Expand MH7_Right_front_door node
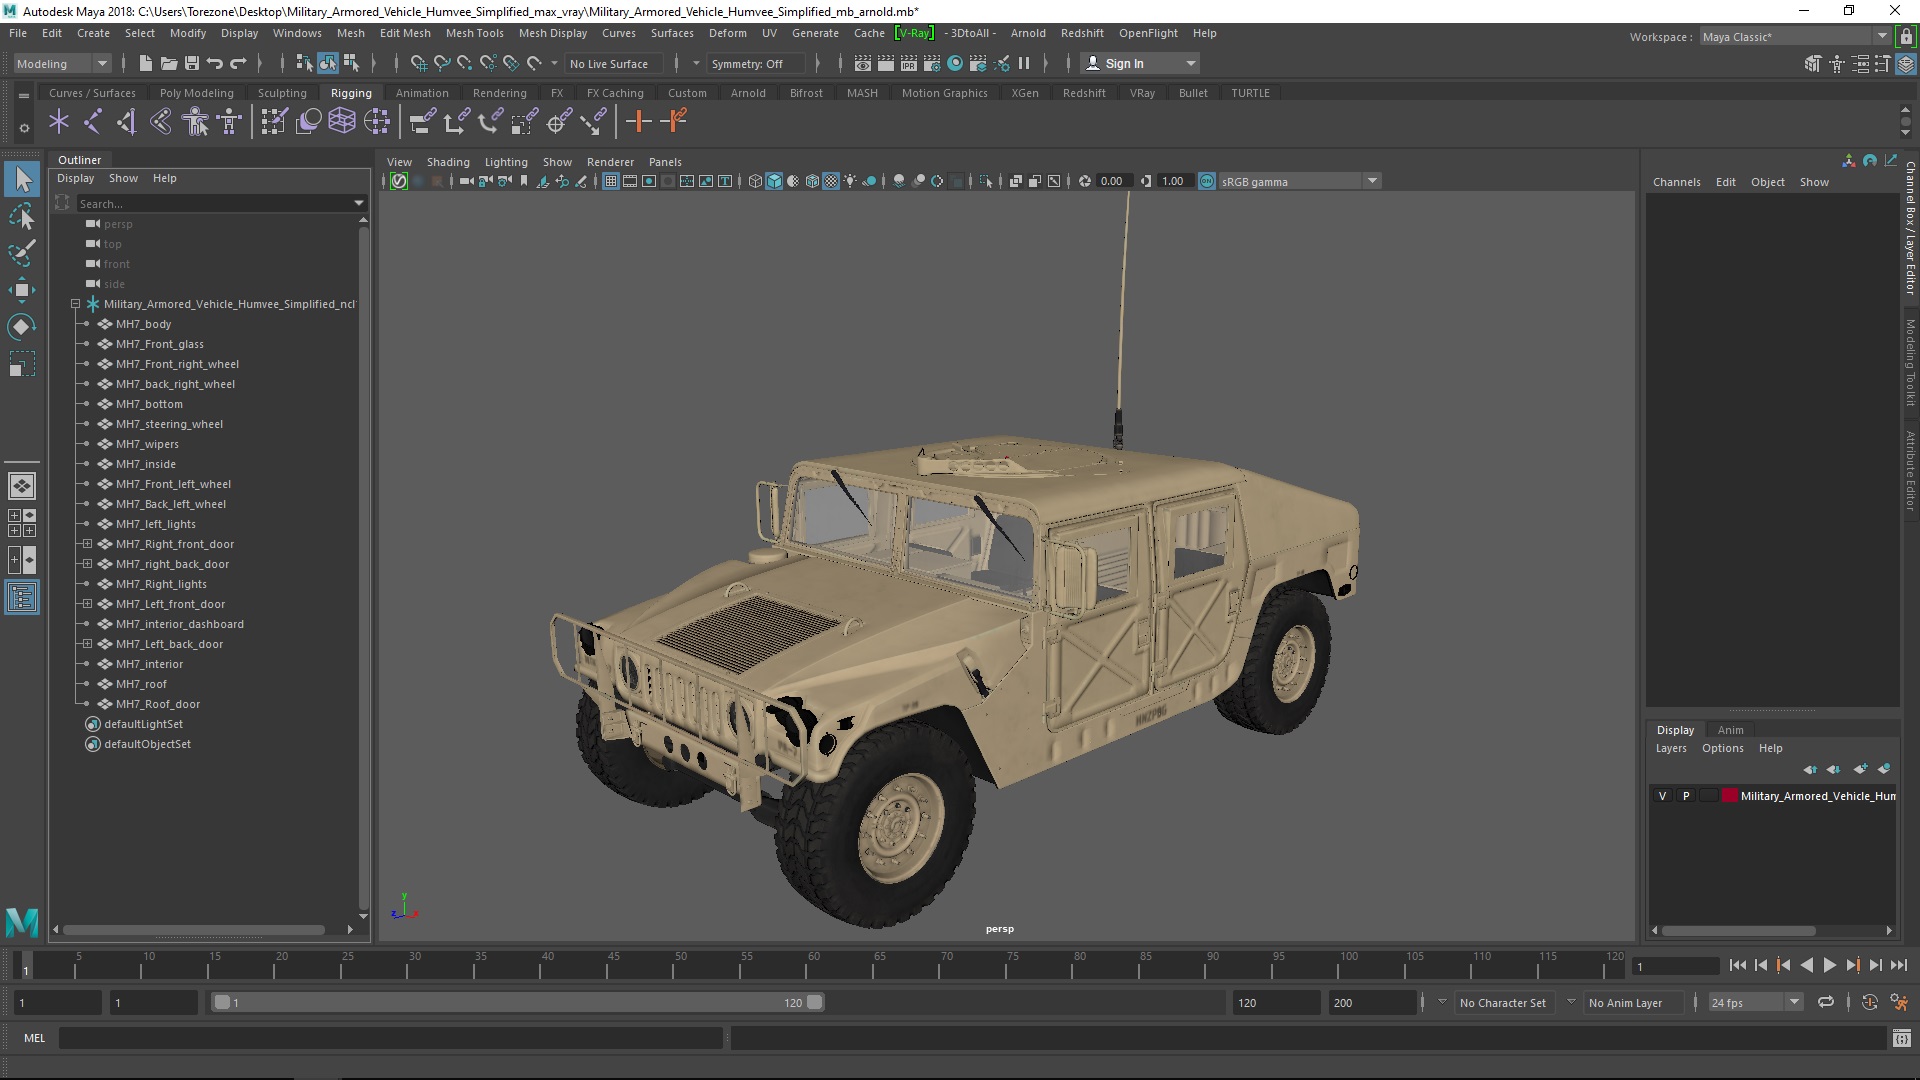Viewport: 1920px width, 1080px height. point(87,544)
